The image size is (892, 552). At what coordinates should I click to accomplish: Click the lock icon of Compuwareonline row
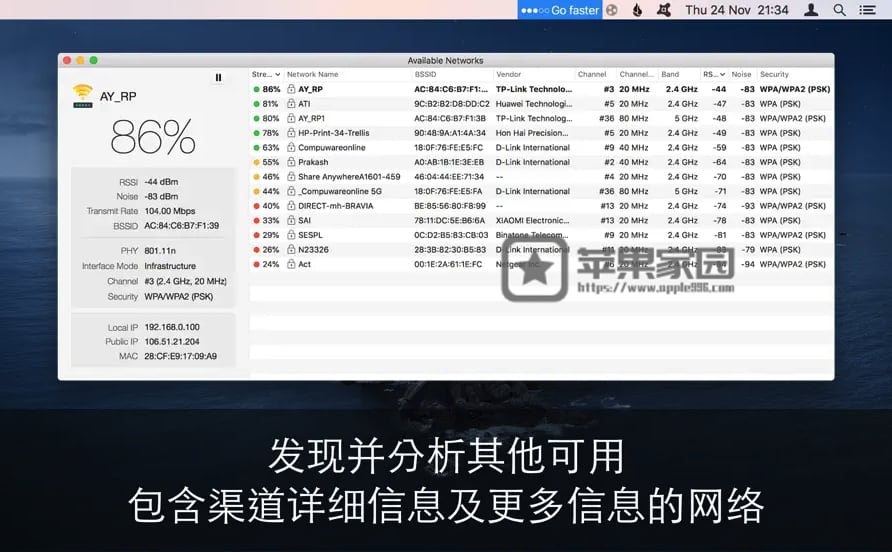click(x=291, y=147)
